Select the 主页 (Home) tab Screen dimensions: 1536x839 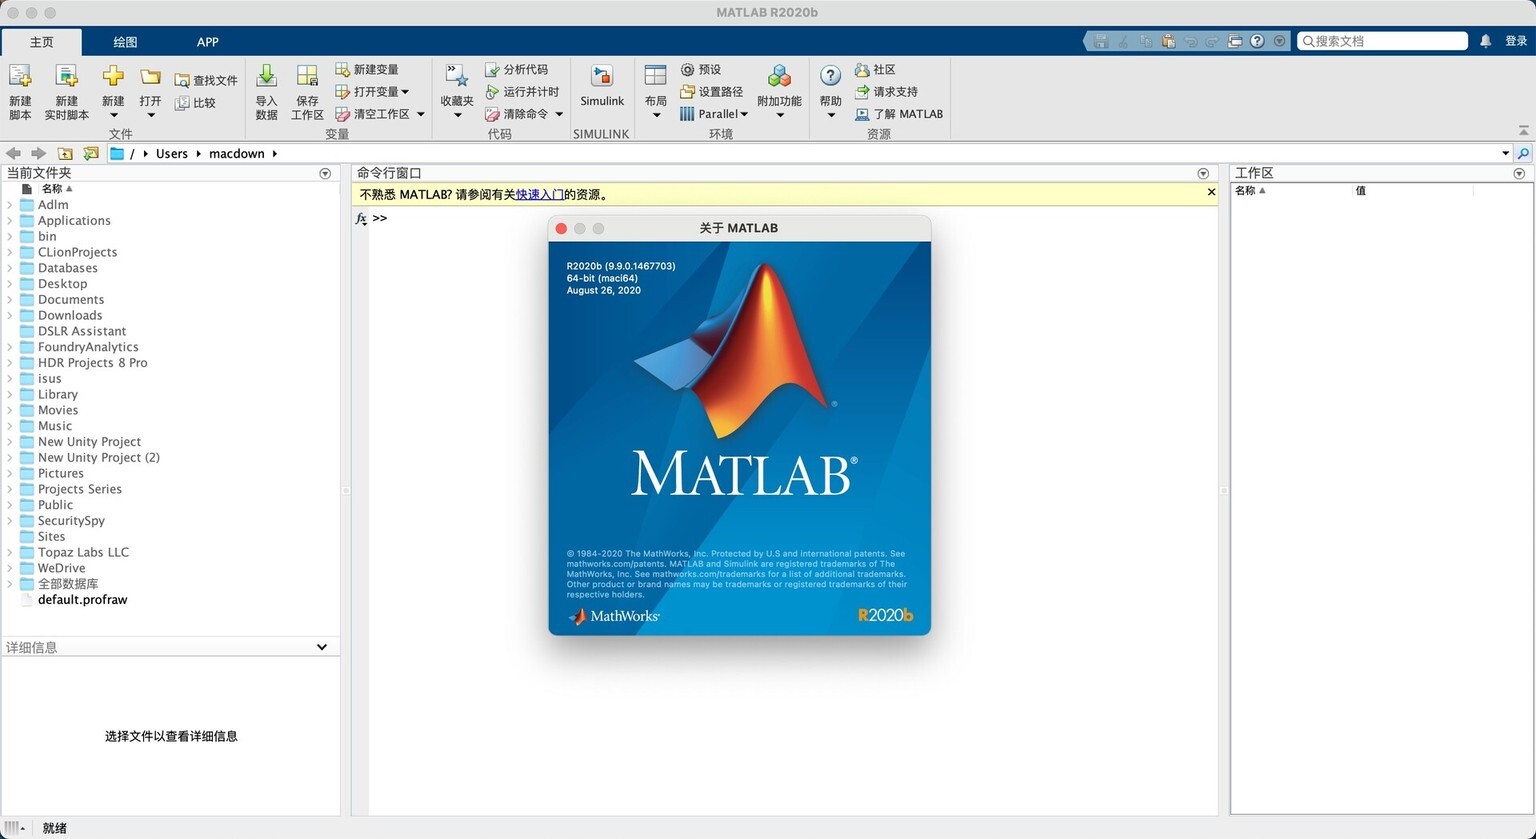[41, 42]
